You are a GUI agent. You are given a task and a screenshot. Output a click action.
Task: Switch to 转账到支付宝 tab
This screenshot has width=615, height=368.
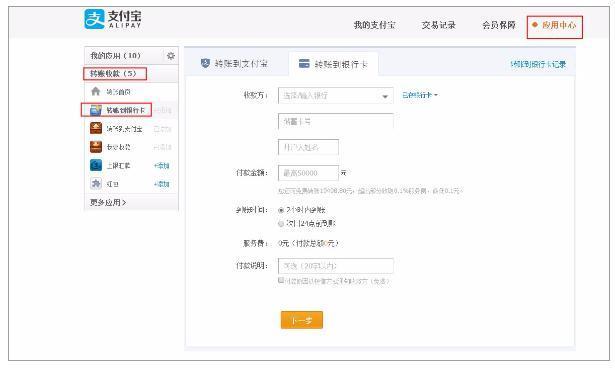tap(235, 63)
